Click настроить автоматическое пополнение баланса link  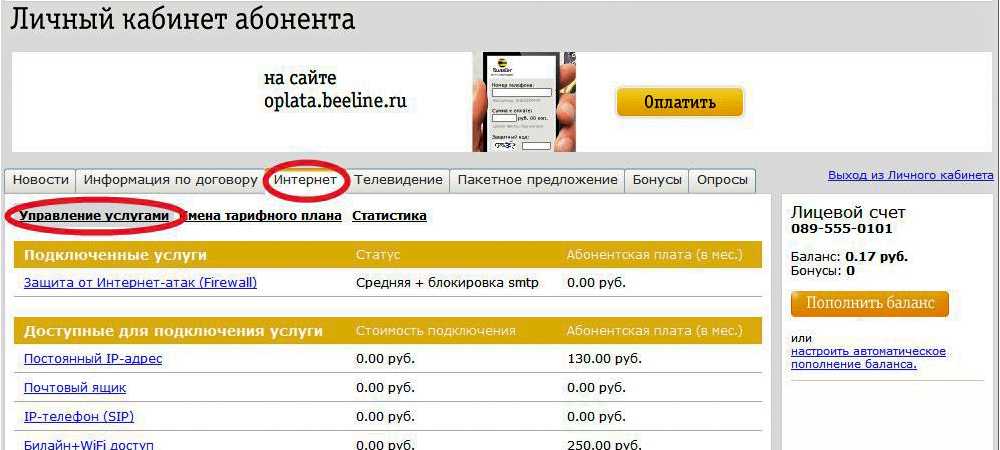[x=867, y=358]
